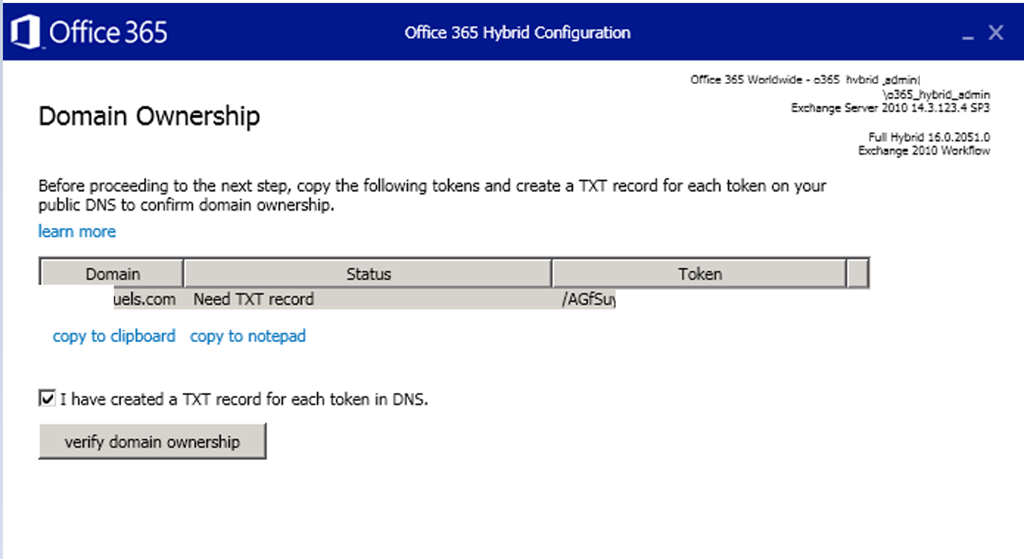The height and width of the screenshot is (559, 1024).
Task: Sort by the Domain column header
Action: 112,274
